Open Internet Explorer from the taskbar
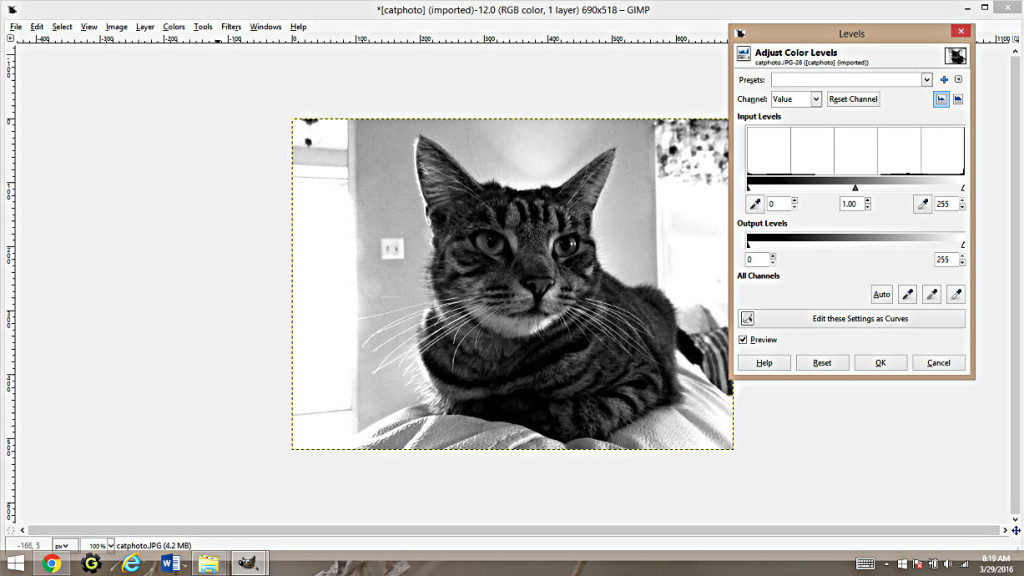 [131, 563]
